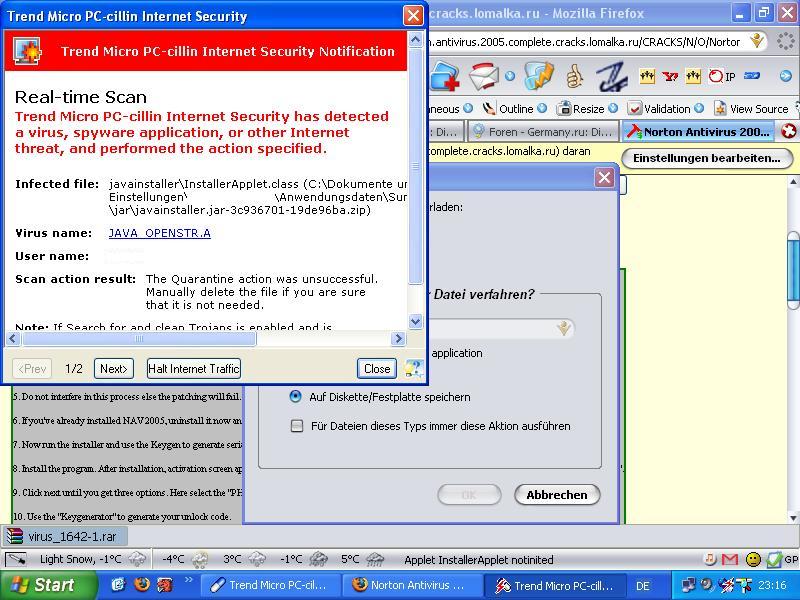Click the blue windows with red plus toolbar icon
Image resolution: width=800 pixels, height=600 pixels.
click(x=444, y=77)
